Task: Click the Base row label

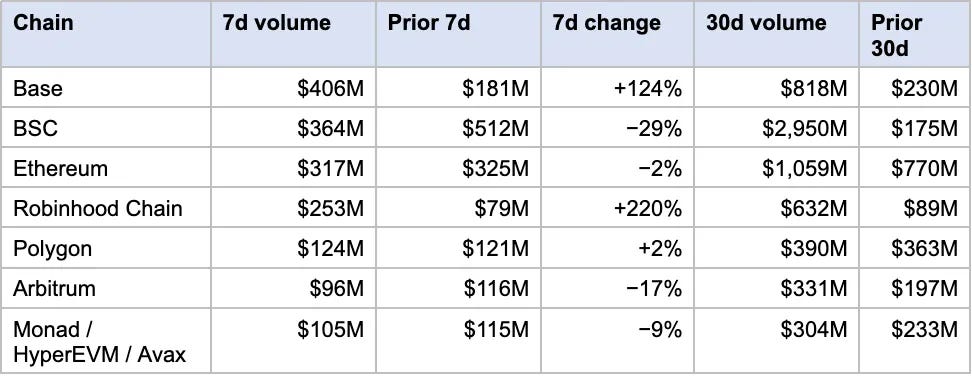Action: point(106,87)
